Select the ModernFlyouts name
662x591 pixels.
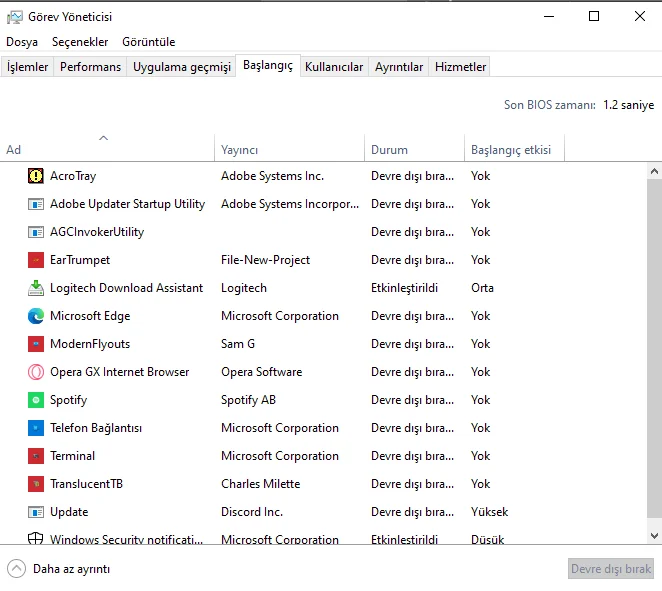pos(90,344)
